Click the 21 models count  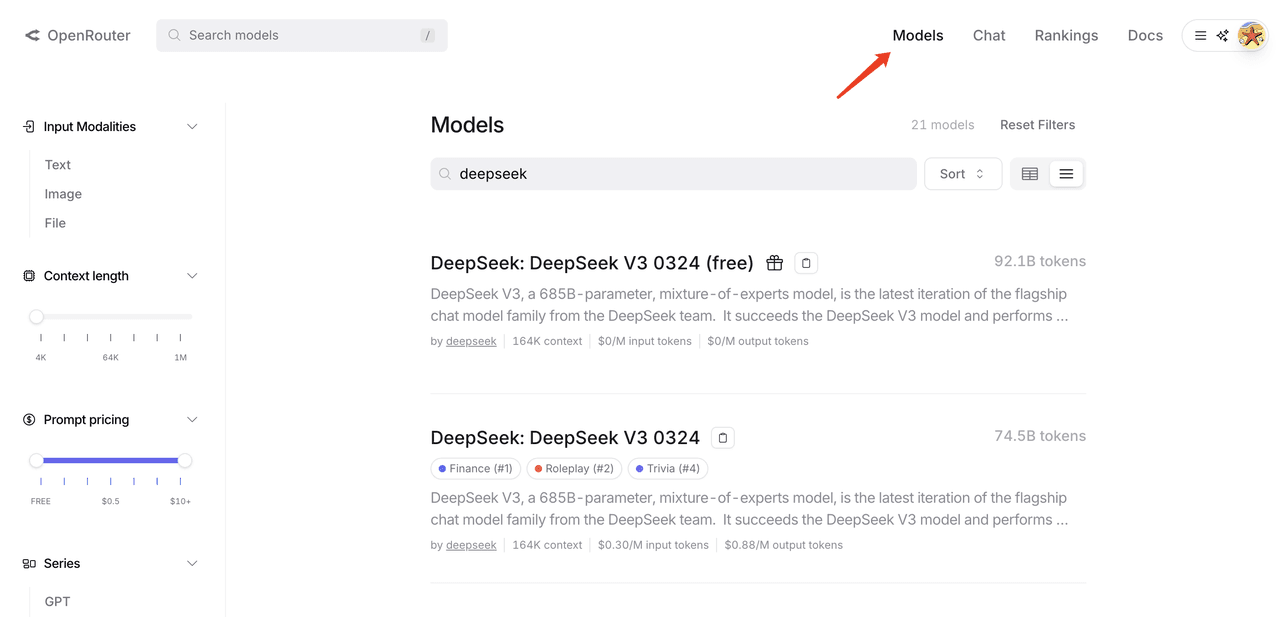[943, 125]
